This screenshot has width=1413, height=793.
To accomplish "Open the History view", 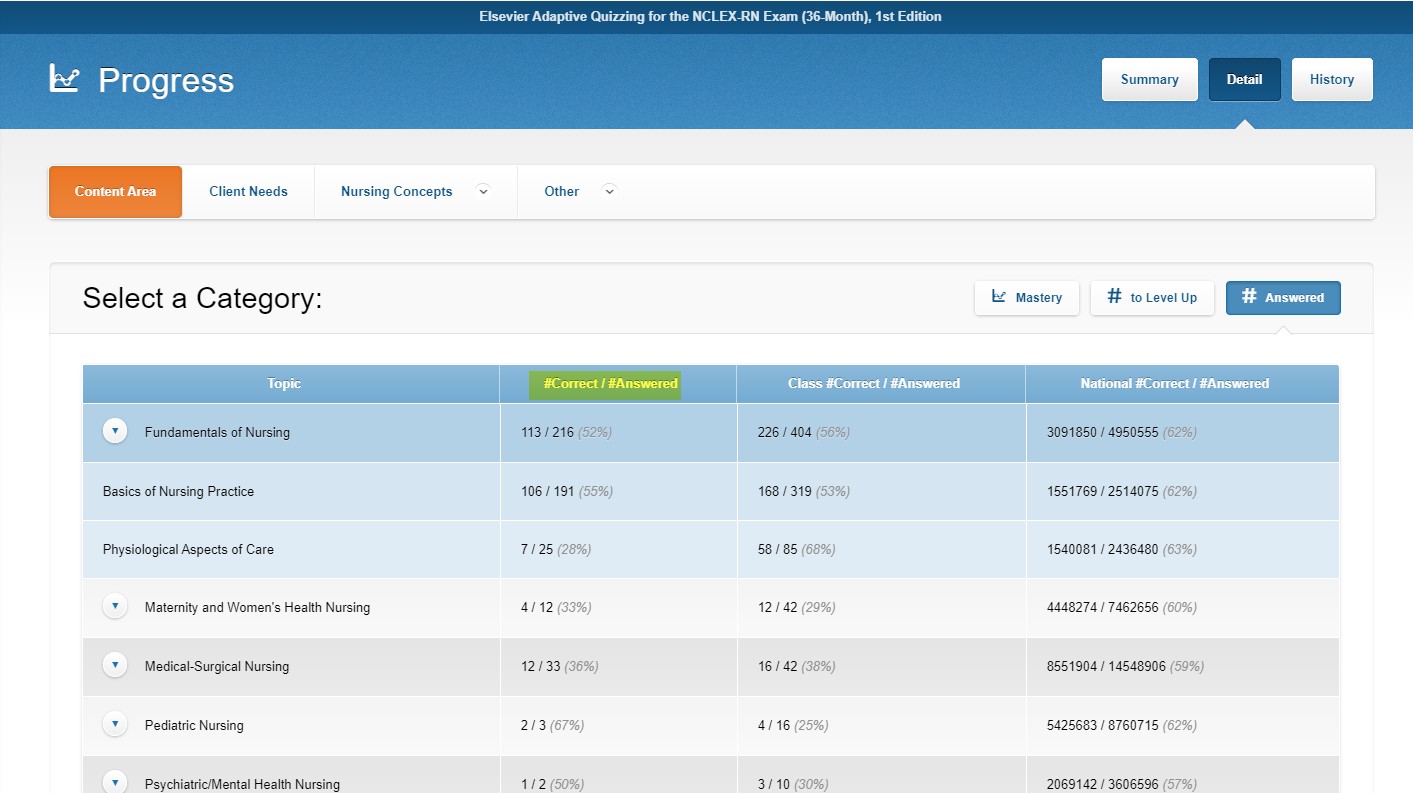I will [x=1331, y=79].
